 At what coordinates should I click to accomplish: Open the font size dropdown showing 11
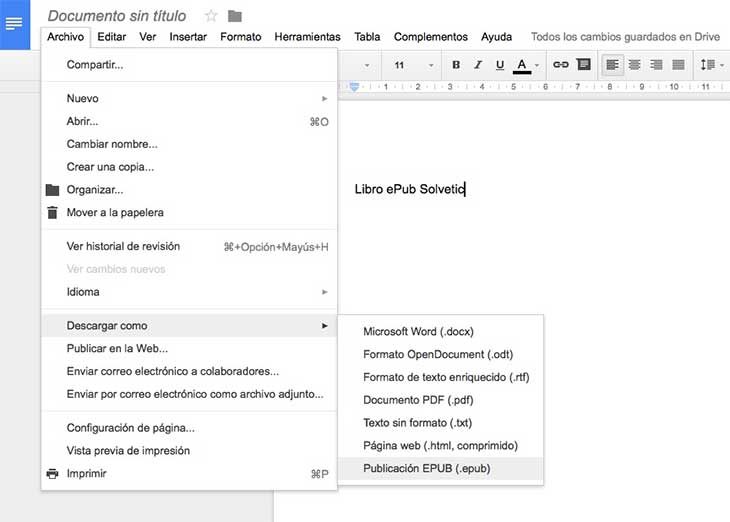pos(414,65)
